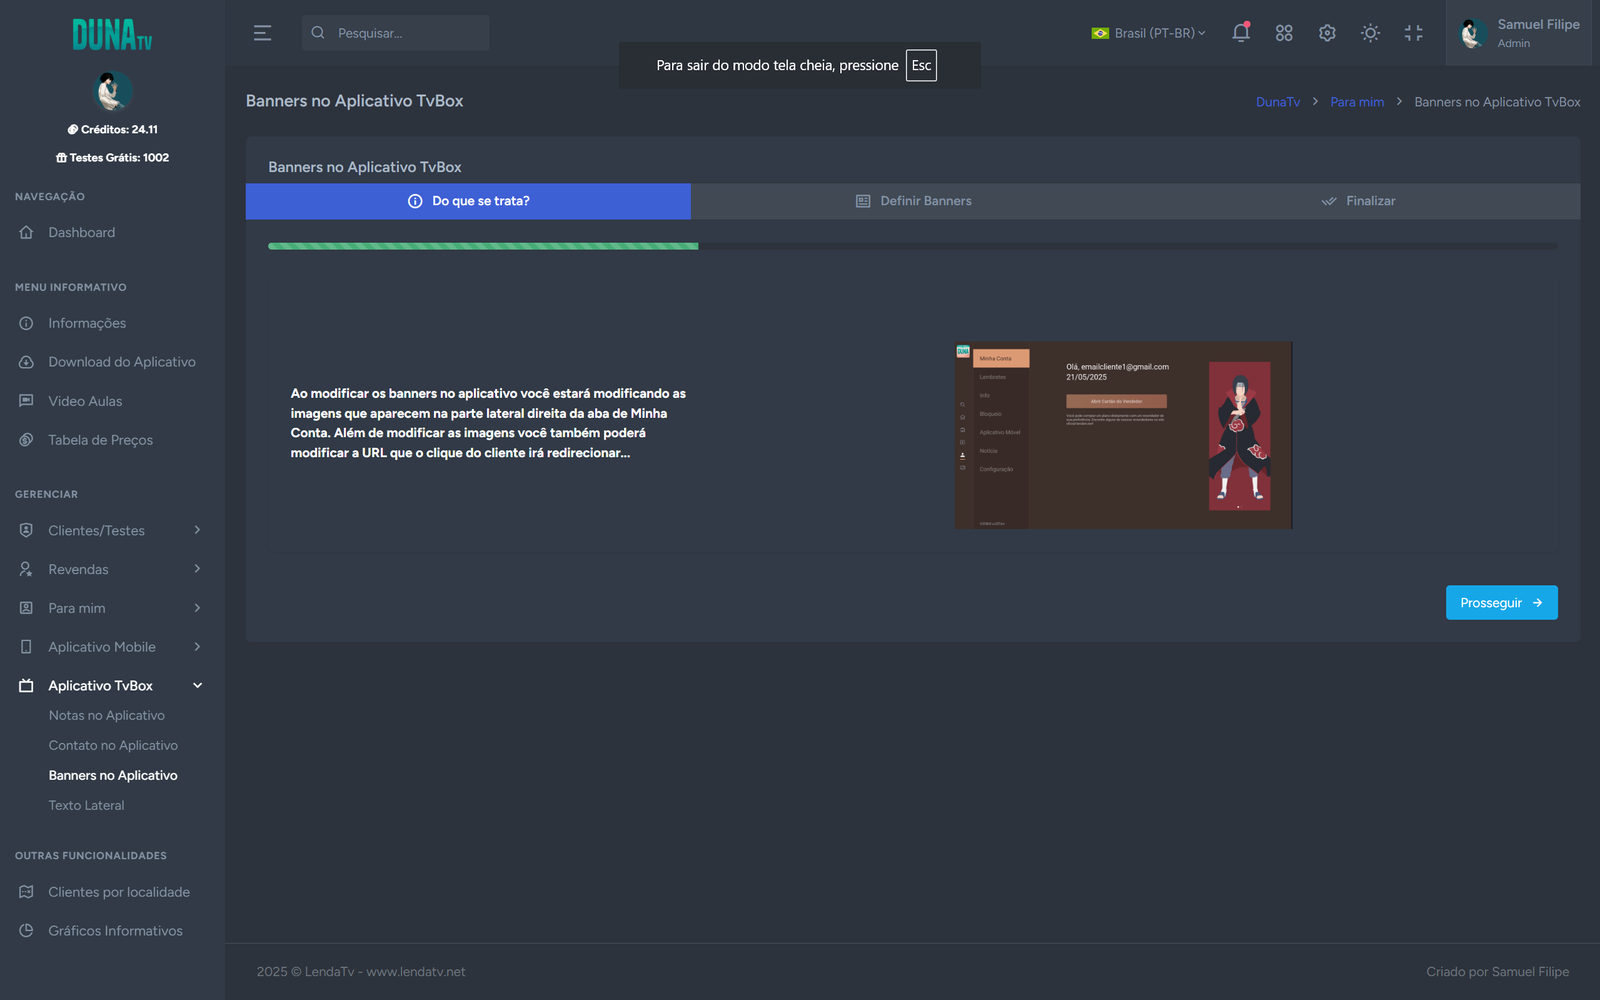This screenshot has width=1600, height=1000.
Task: Click the Dashboard home icon
Action: 26,232
